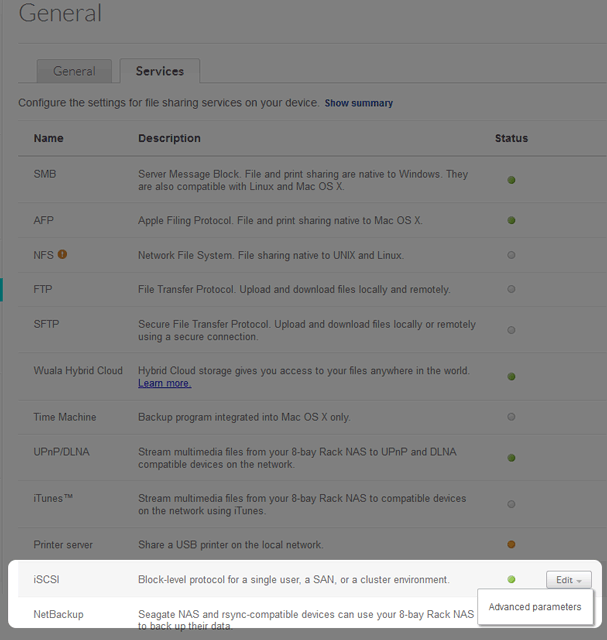Click the orange Printer server status dot
This screenshot has height=640, width=607.
click(x=512, y=545)
